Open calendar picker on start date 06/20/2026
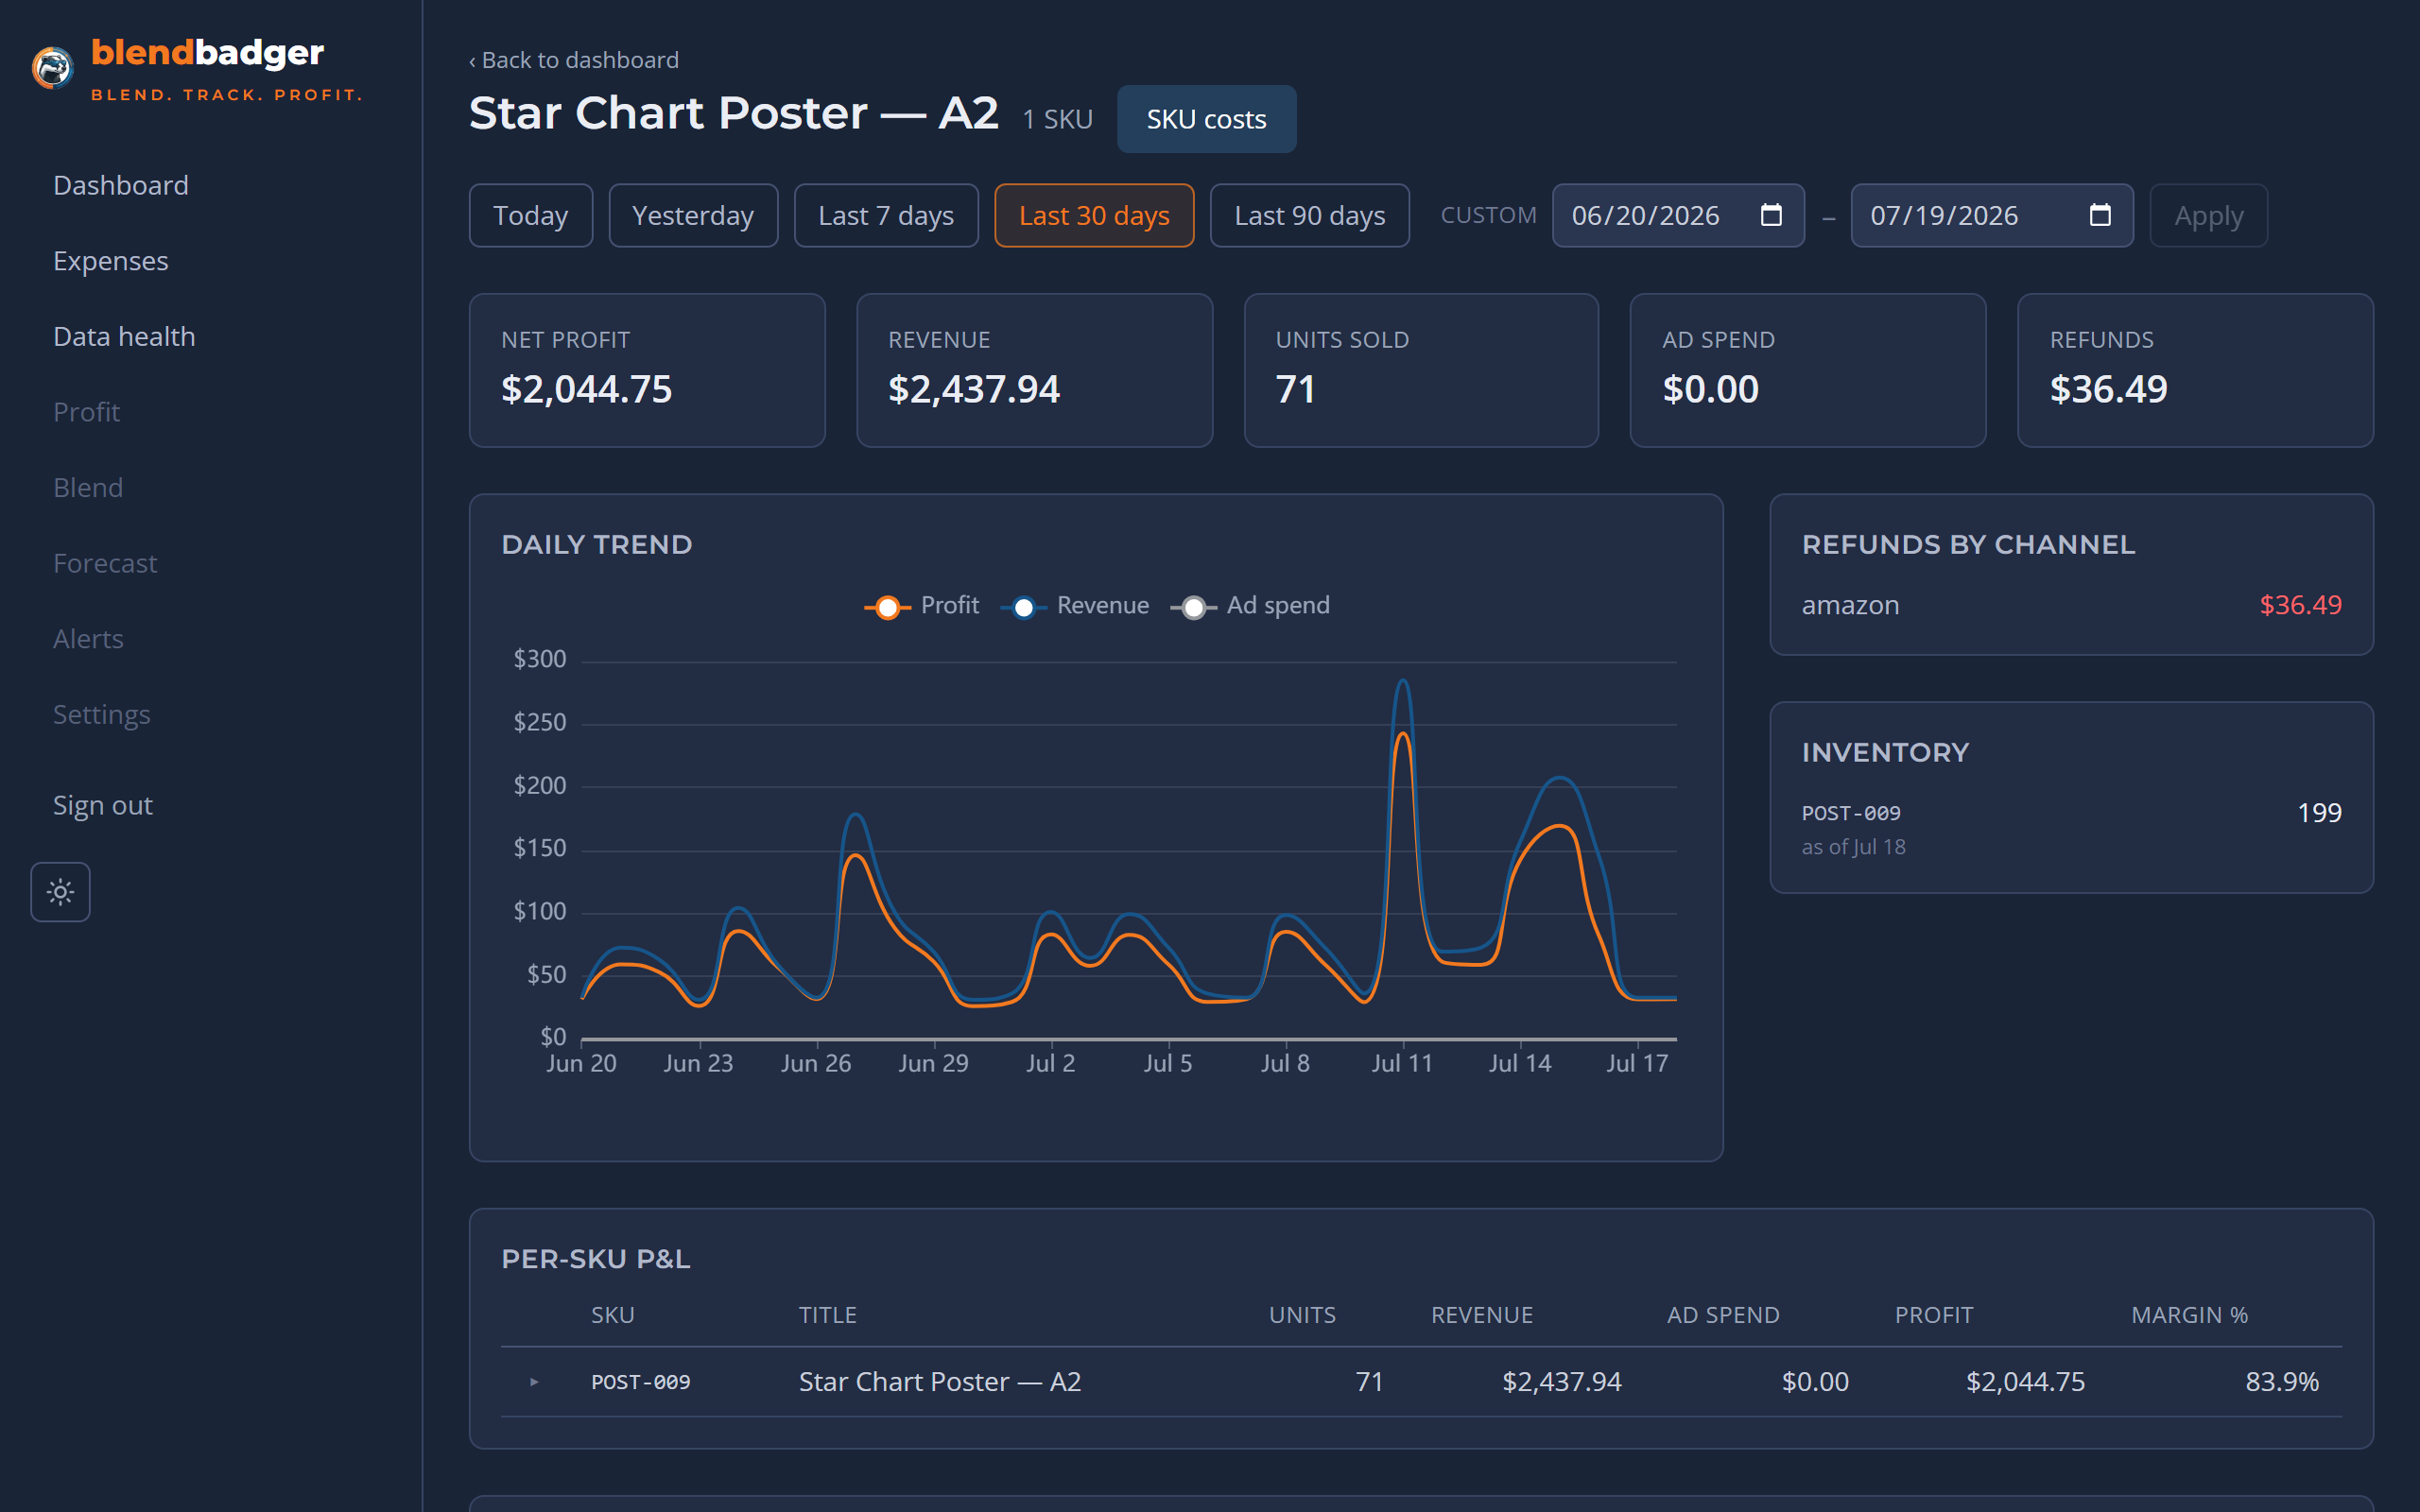This screenshot has width=2420, height=1512. 1771,215
